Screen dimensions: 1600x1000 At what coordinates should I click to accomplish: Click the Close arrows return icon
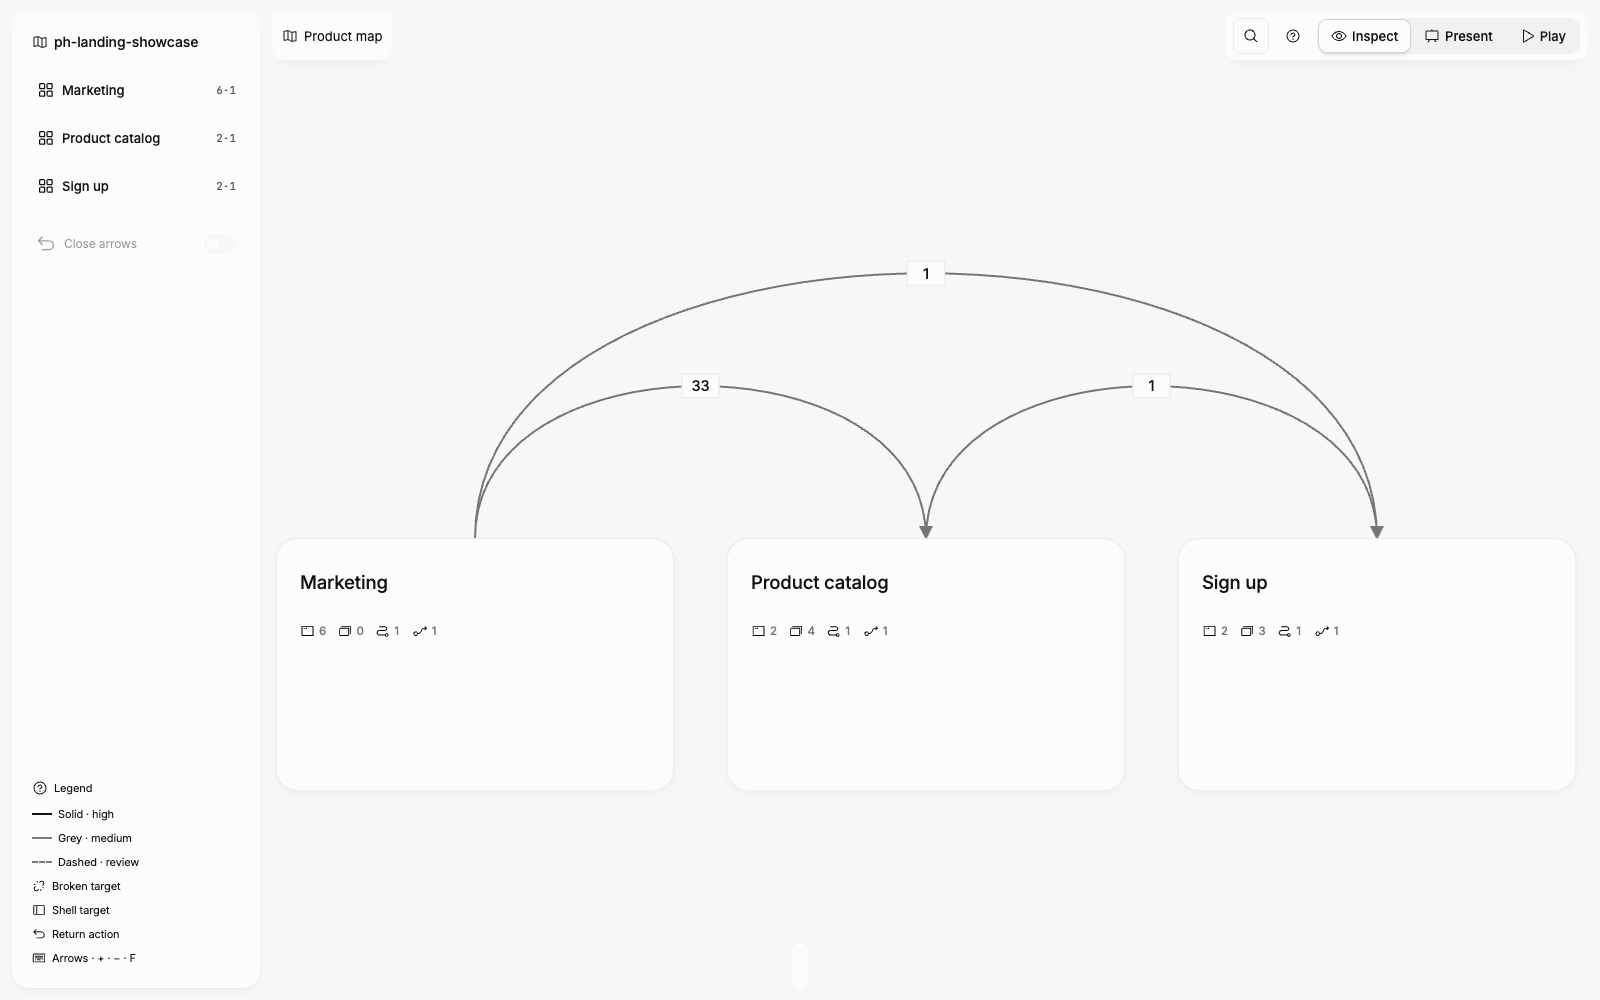tap(46, 244)
